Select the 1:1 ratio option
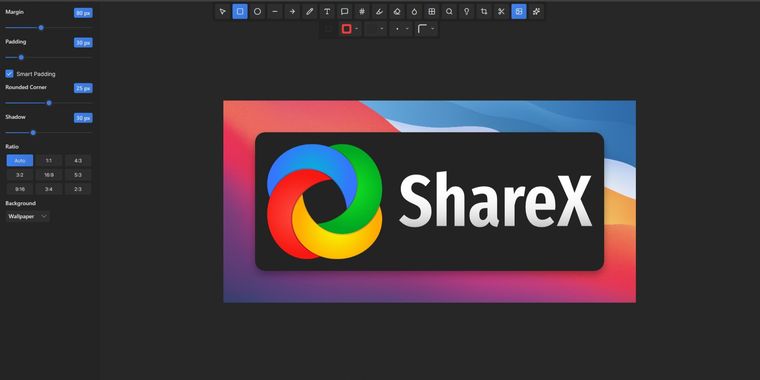Screen dimensions: 760x380 tap(49, 160)
